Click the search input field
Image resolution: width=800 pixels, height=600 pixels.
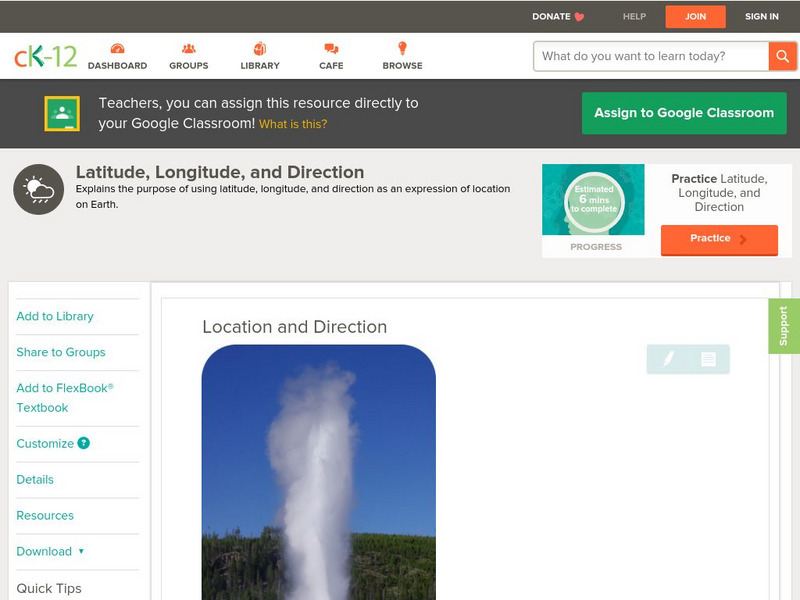(x=650, y=56)
